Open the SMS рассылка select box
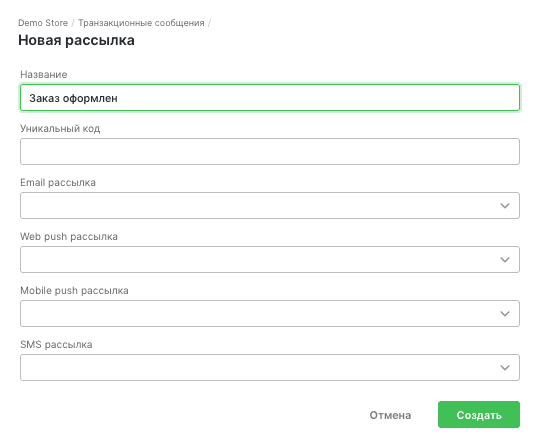 pos(270,368)
